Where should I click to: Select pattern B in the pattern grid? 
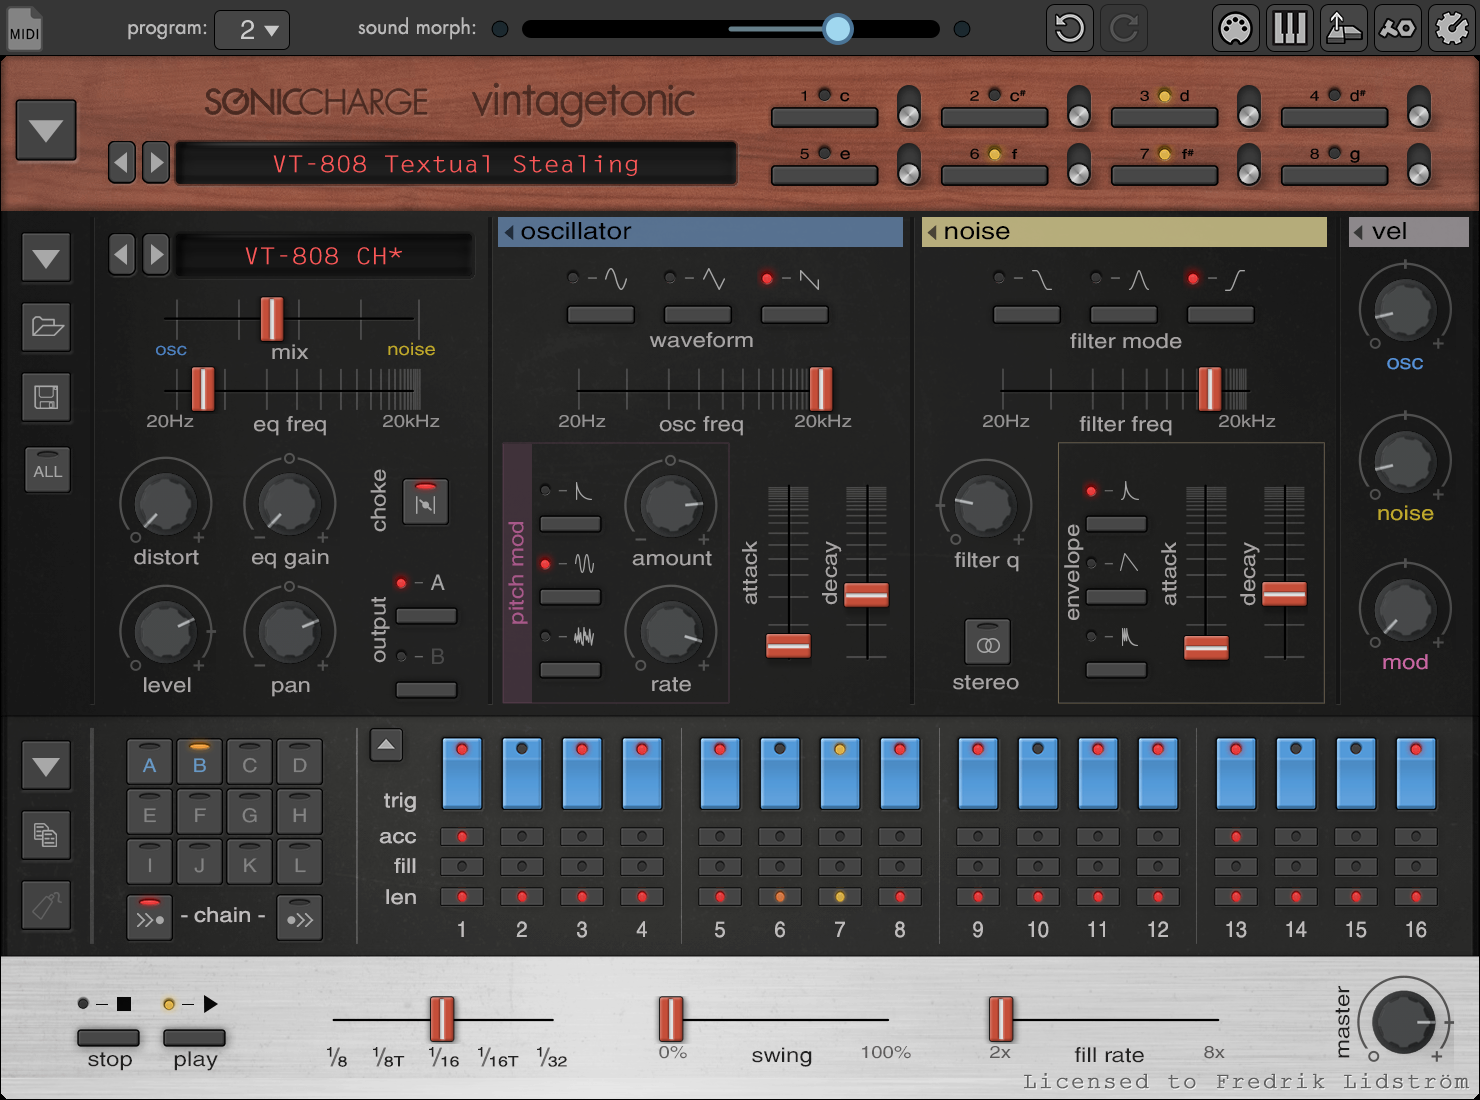(x=199, y=765)
